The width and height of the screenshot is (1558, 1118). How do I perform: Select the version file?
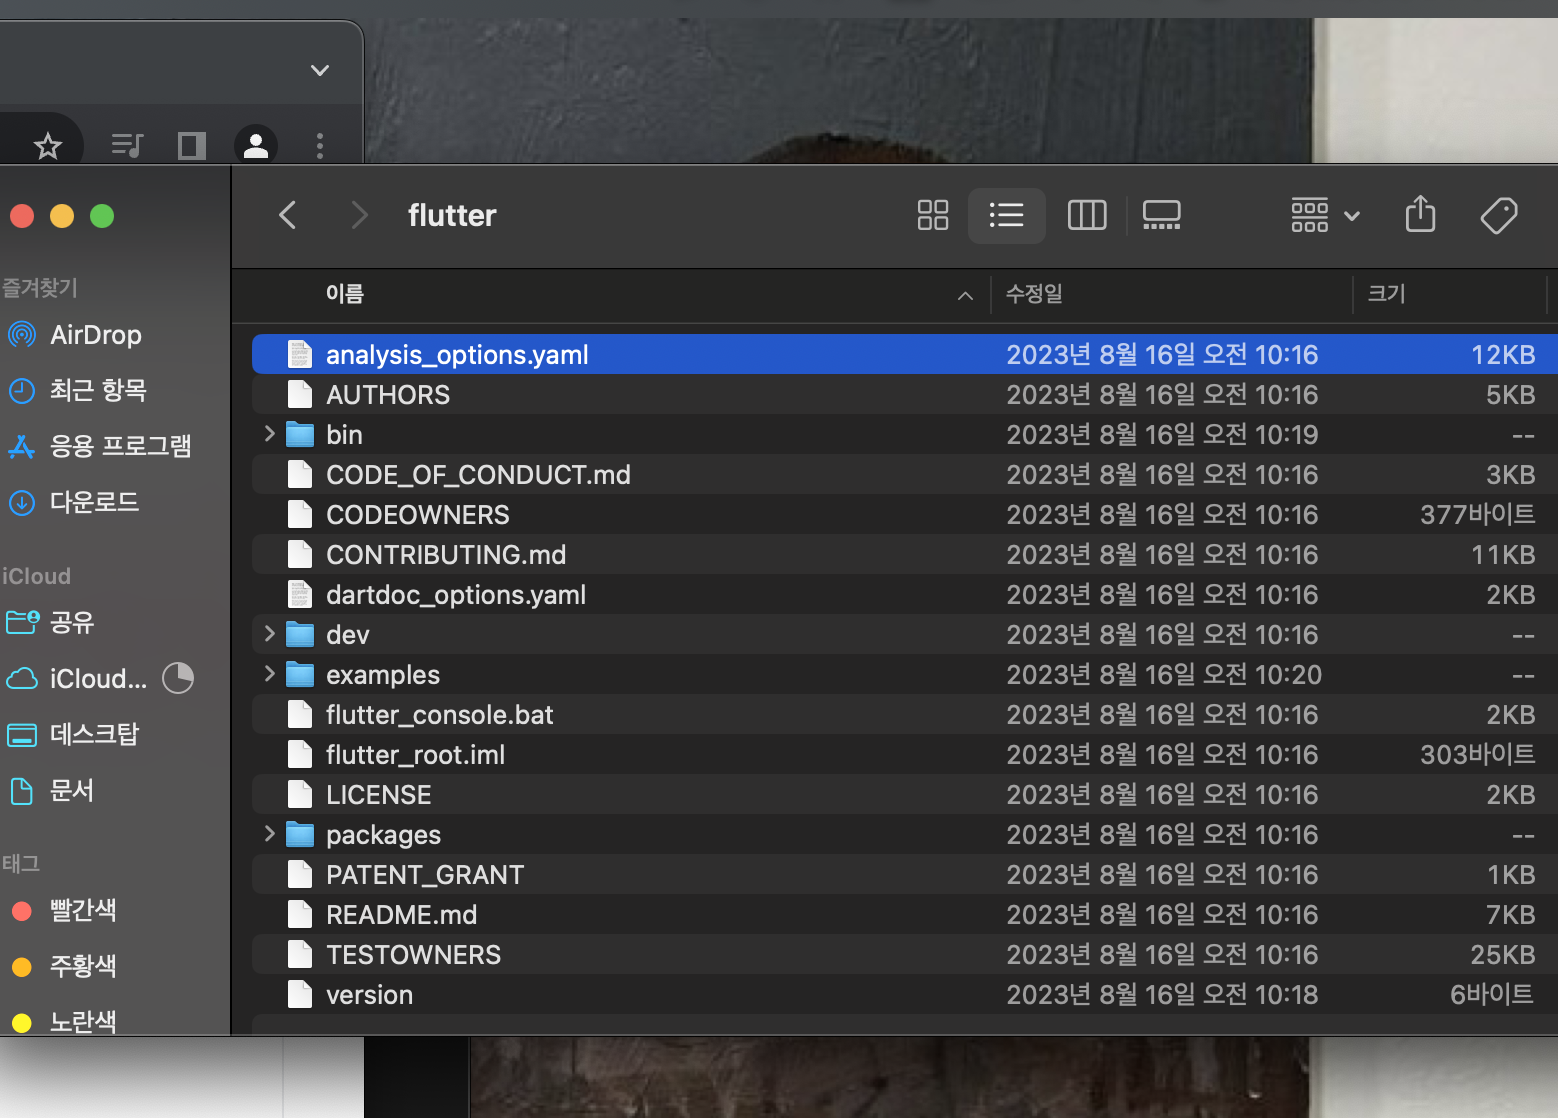pos(904,994)
